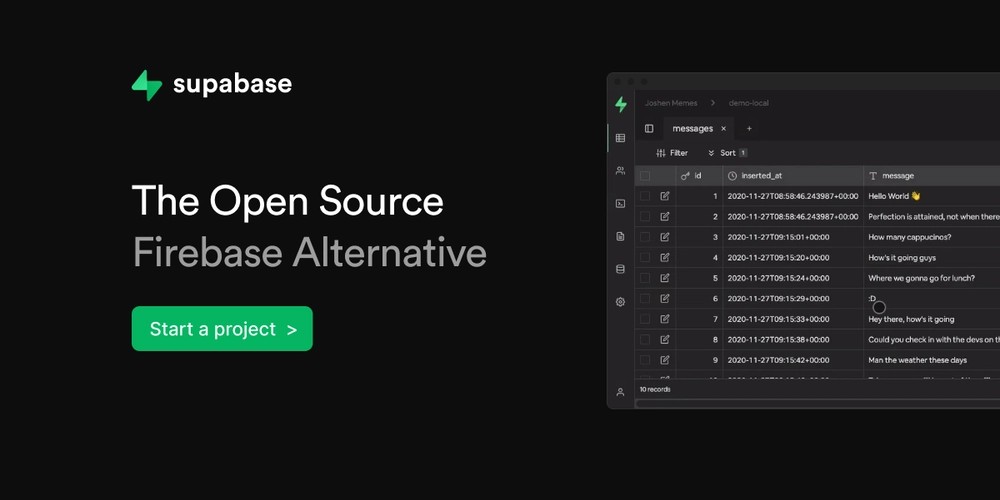Image resolution: width=1000 pixels, height=500 pixels.
Task: Click the message column header
Action: coord(932,175)
